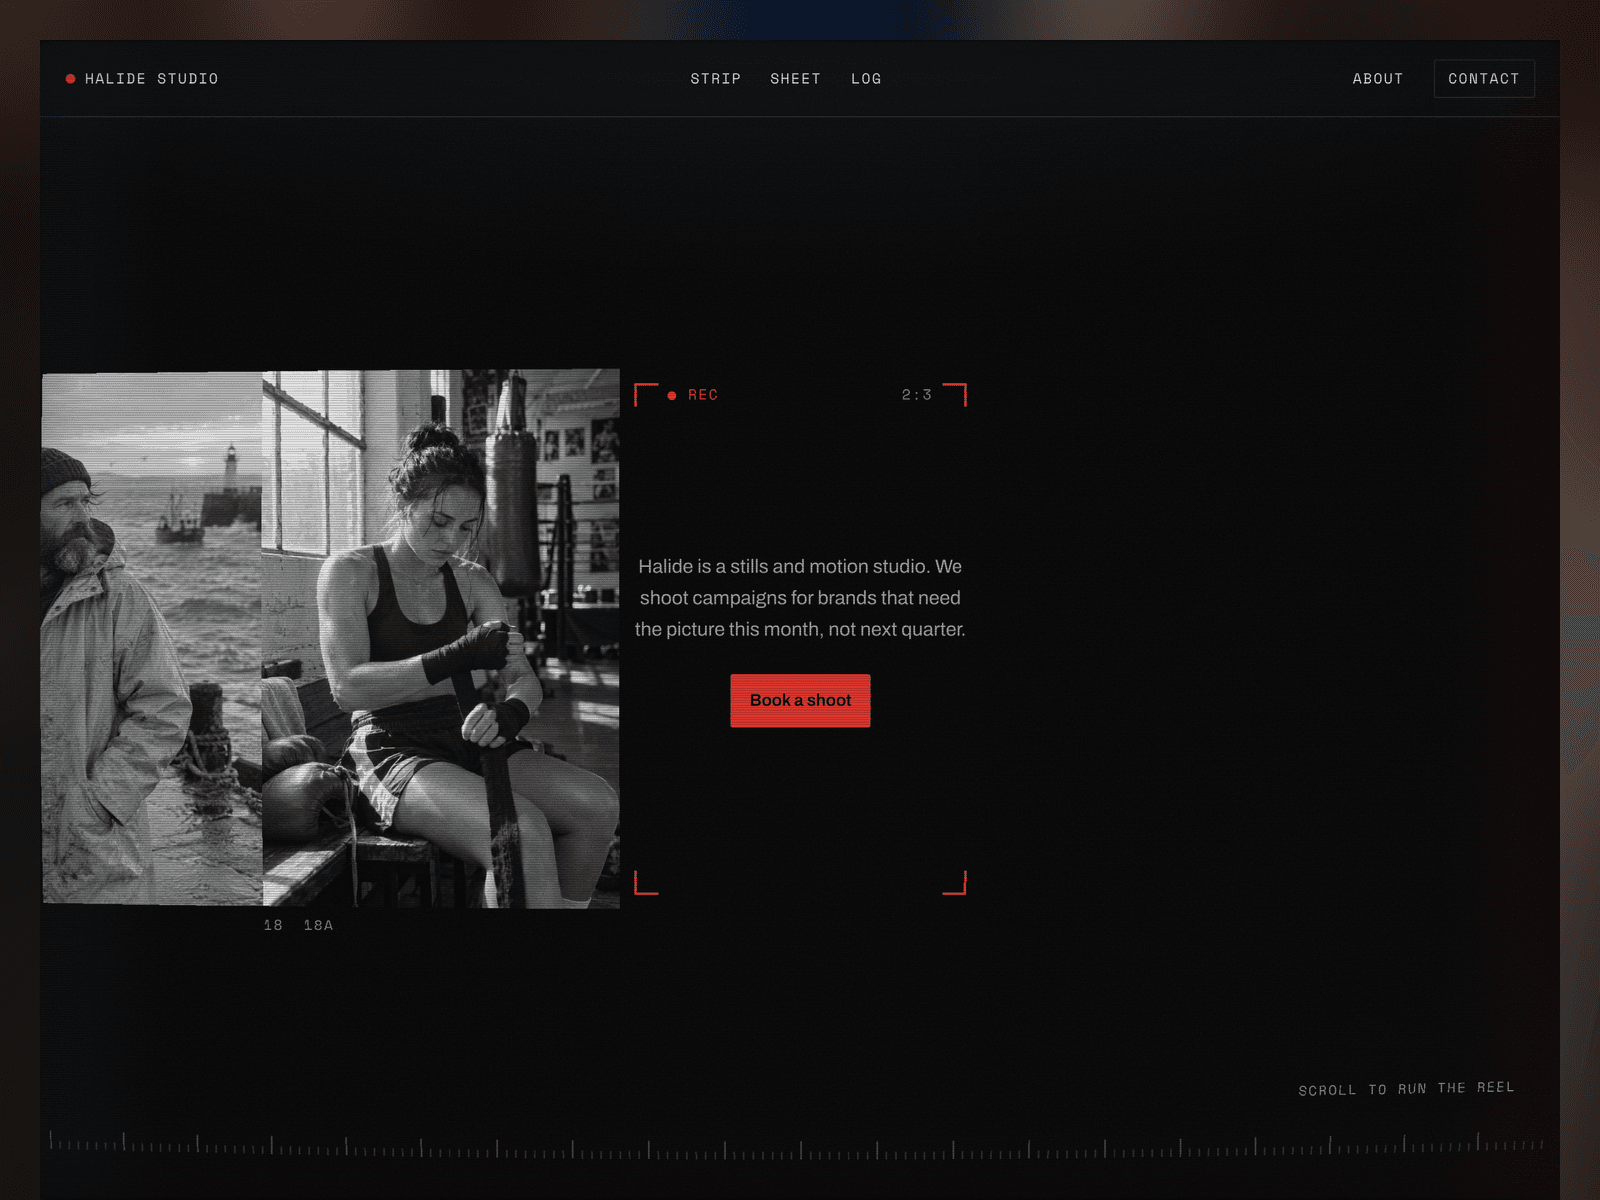Click the Halide studio description paragraph
Viewport: 1600px width, 1200px height.
pos(800,598)
